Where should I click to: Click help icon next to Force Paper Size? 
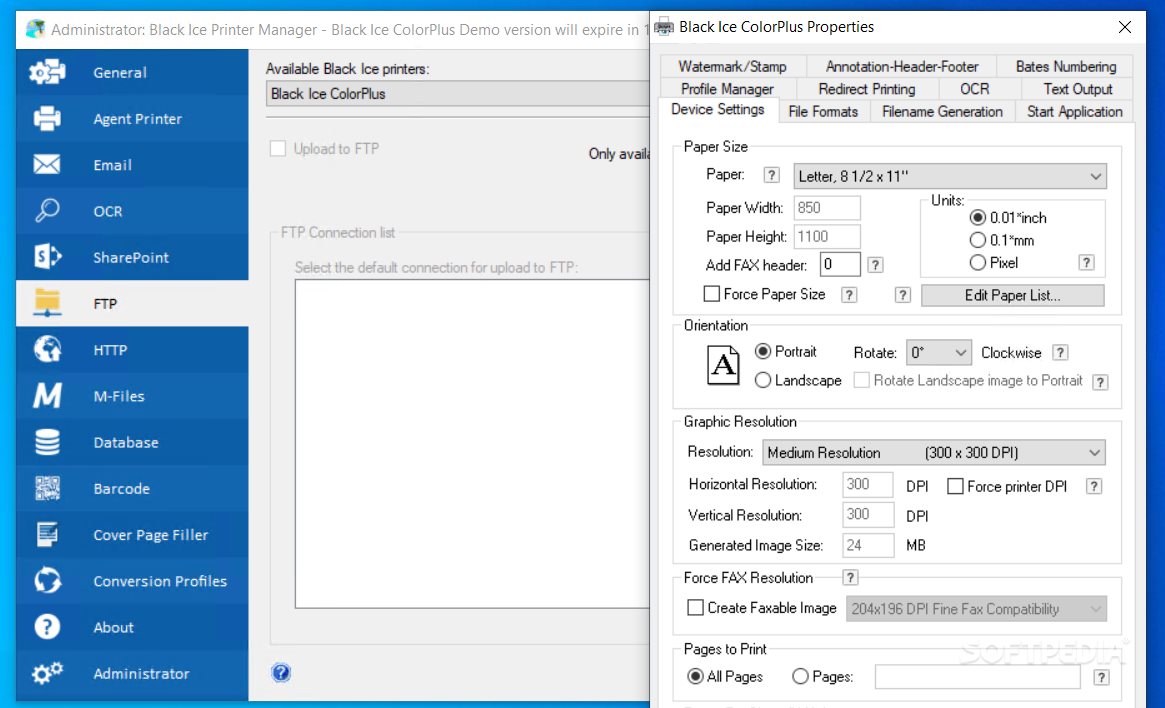(x=849, y=295)
